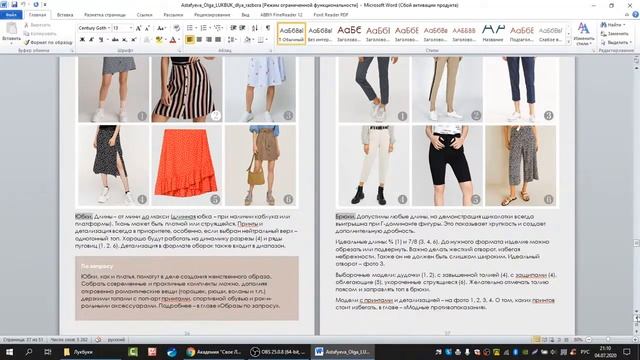Click the Найти button
Viewport: 640px width, 360px height.
(613, 24)
